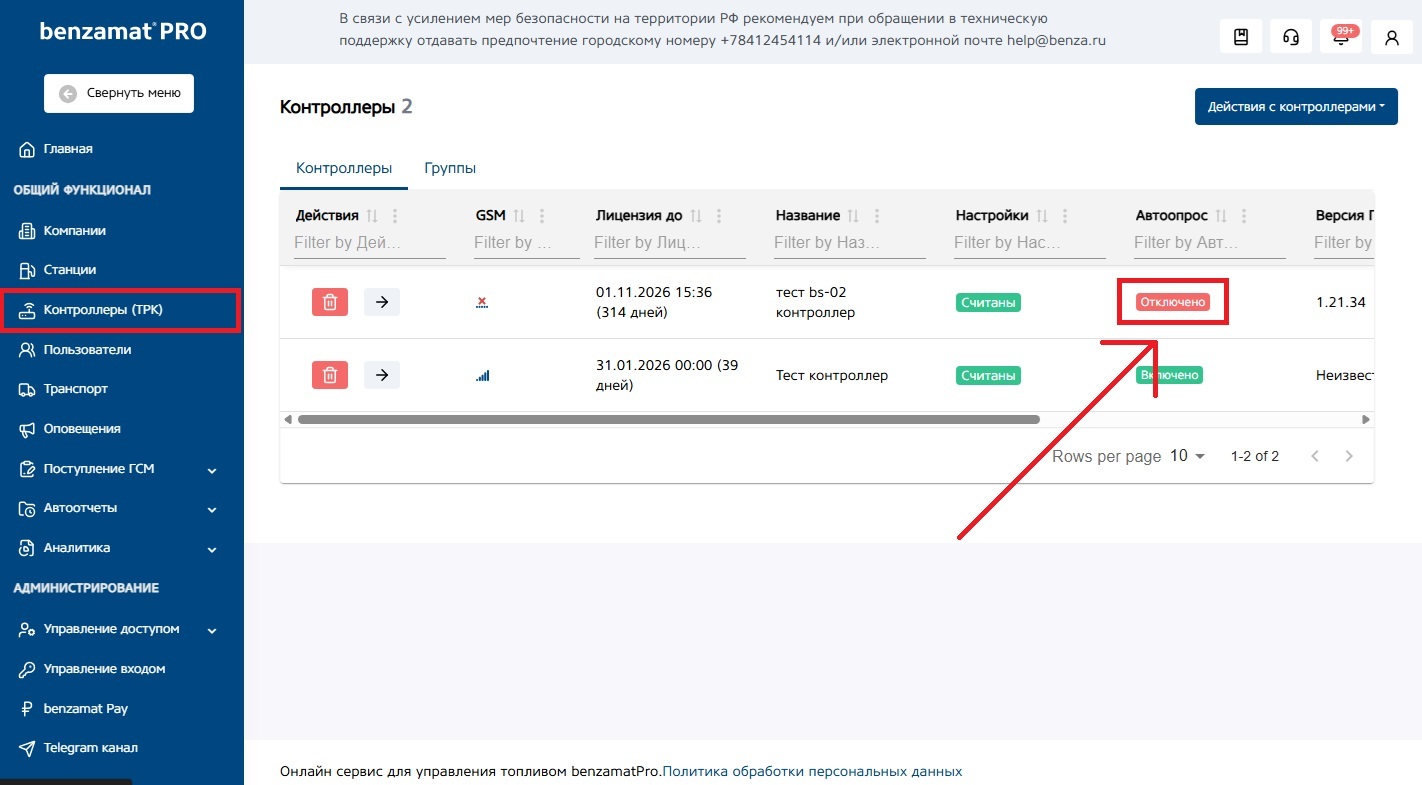Go to next table page
This screenshot has width=1422, height=785.
(1349, 456)
